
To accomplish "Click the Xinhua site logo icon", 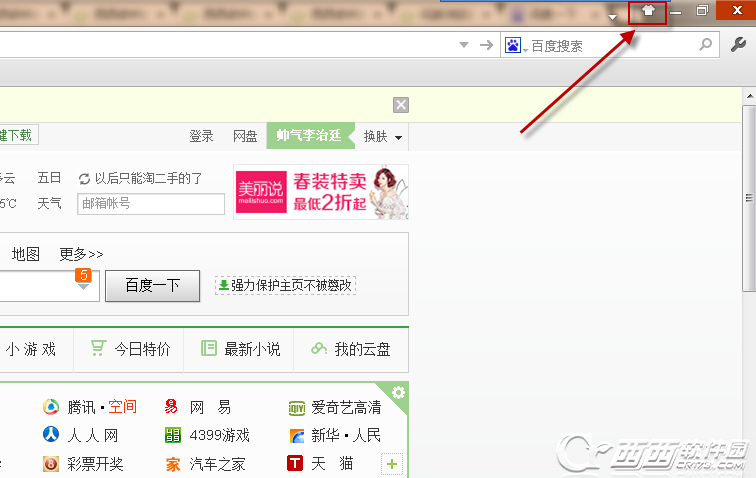I will pyautogui.click(x=297, y=436).
